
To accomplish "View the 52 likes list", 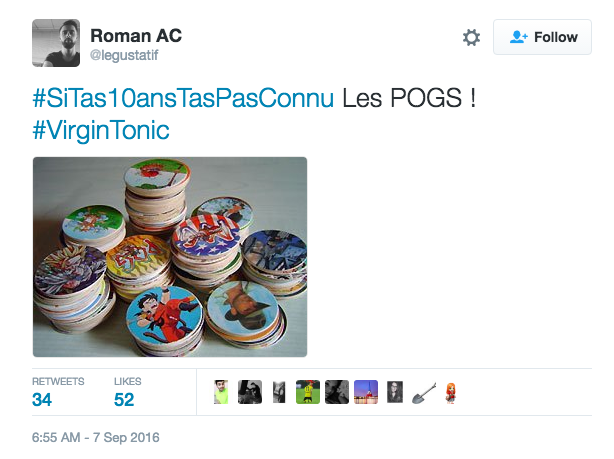I will (x=128, y=393).
